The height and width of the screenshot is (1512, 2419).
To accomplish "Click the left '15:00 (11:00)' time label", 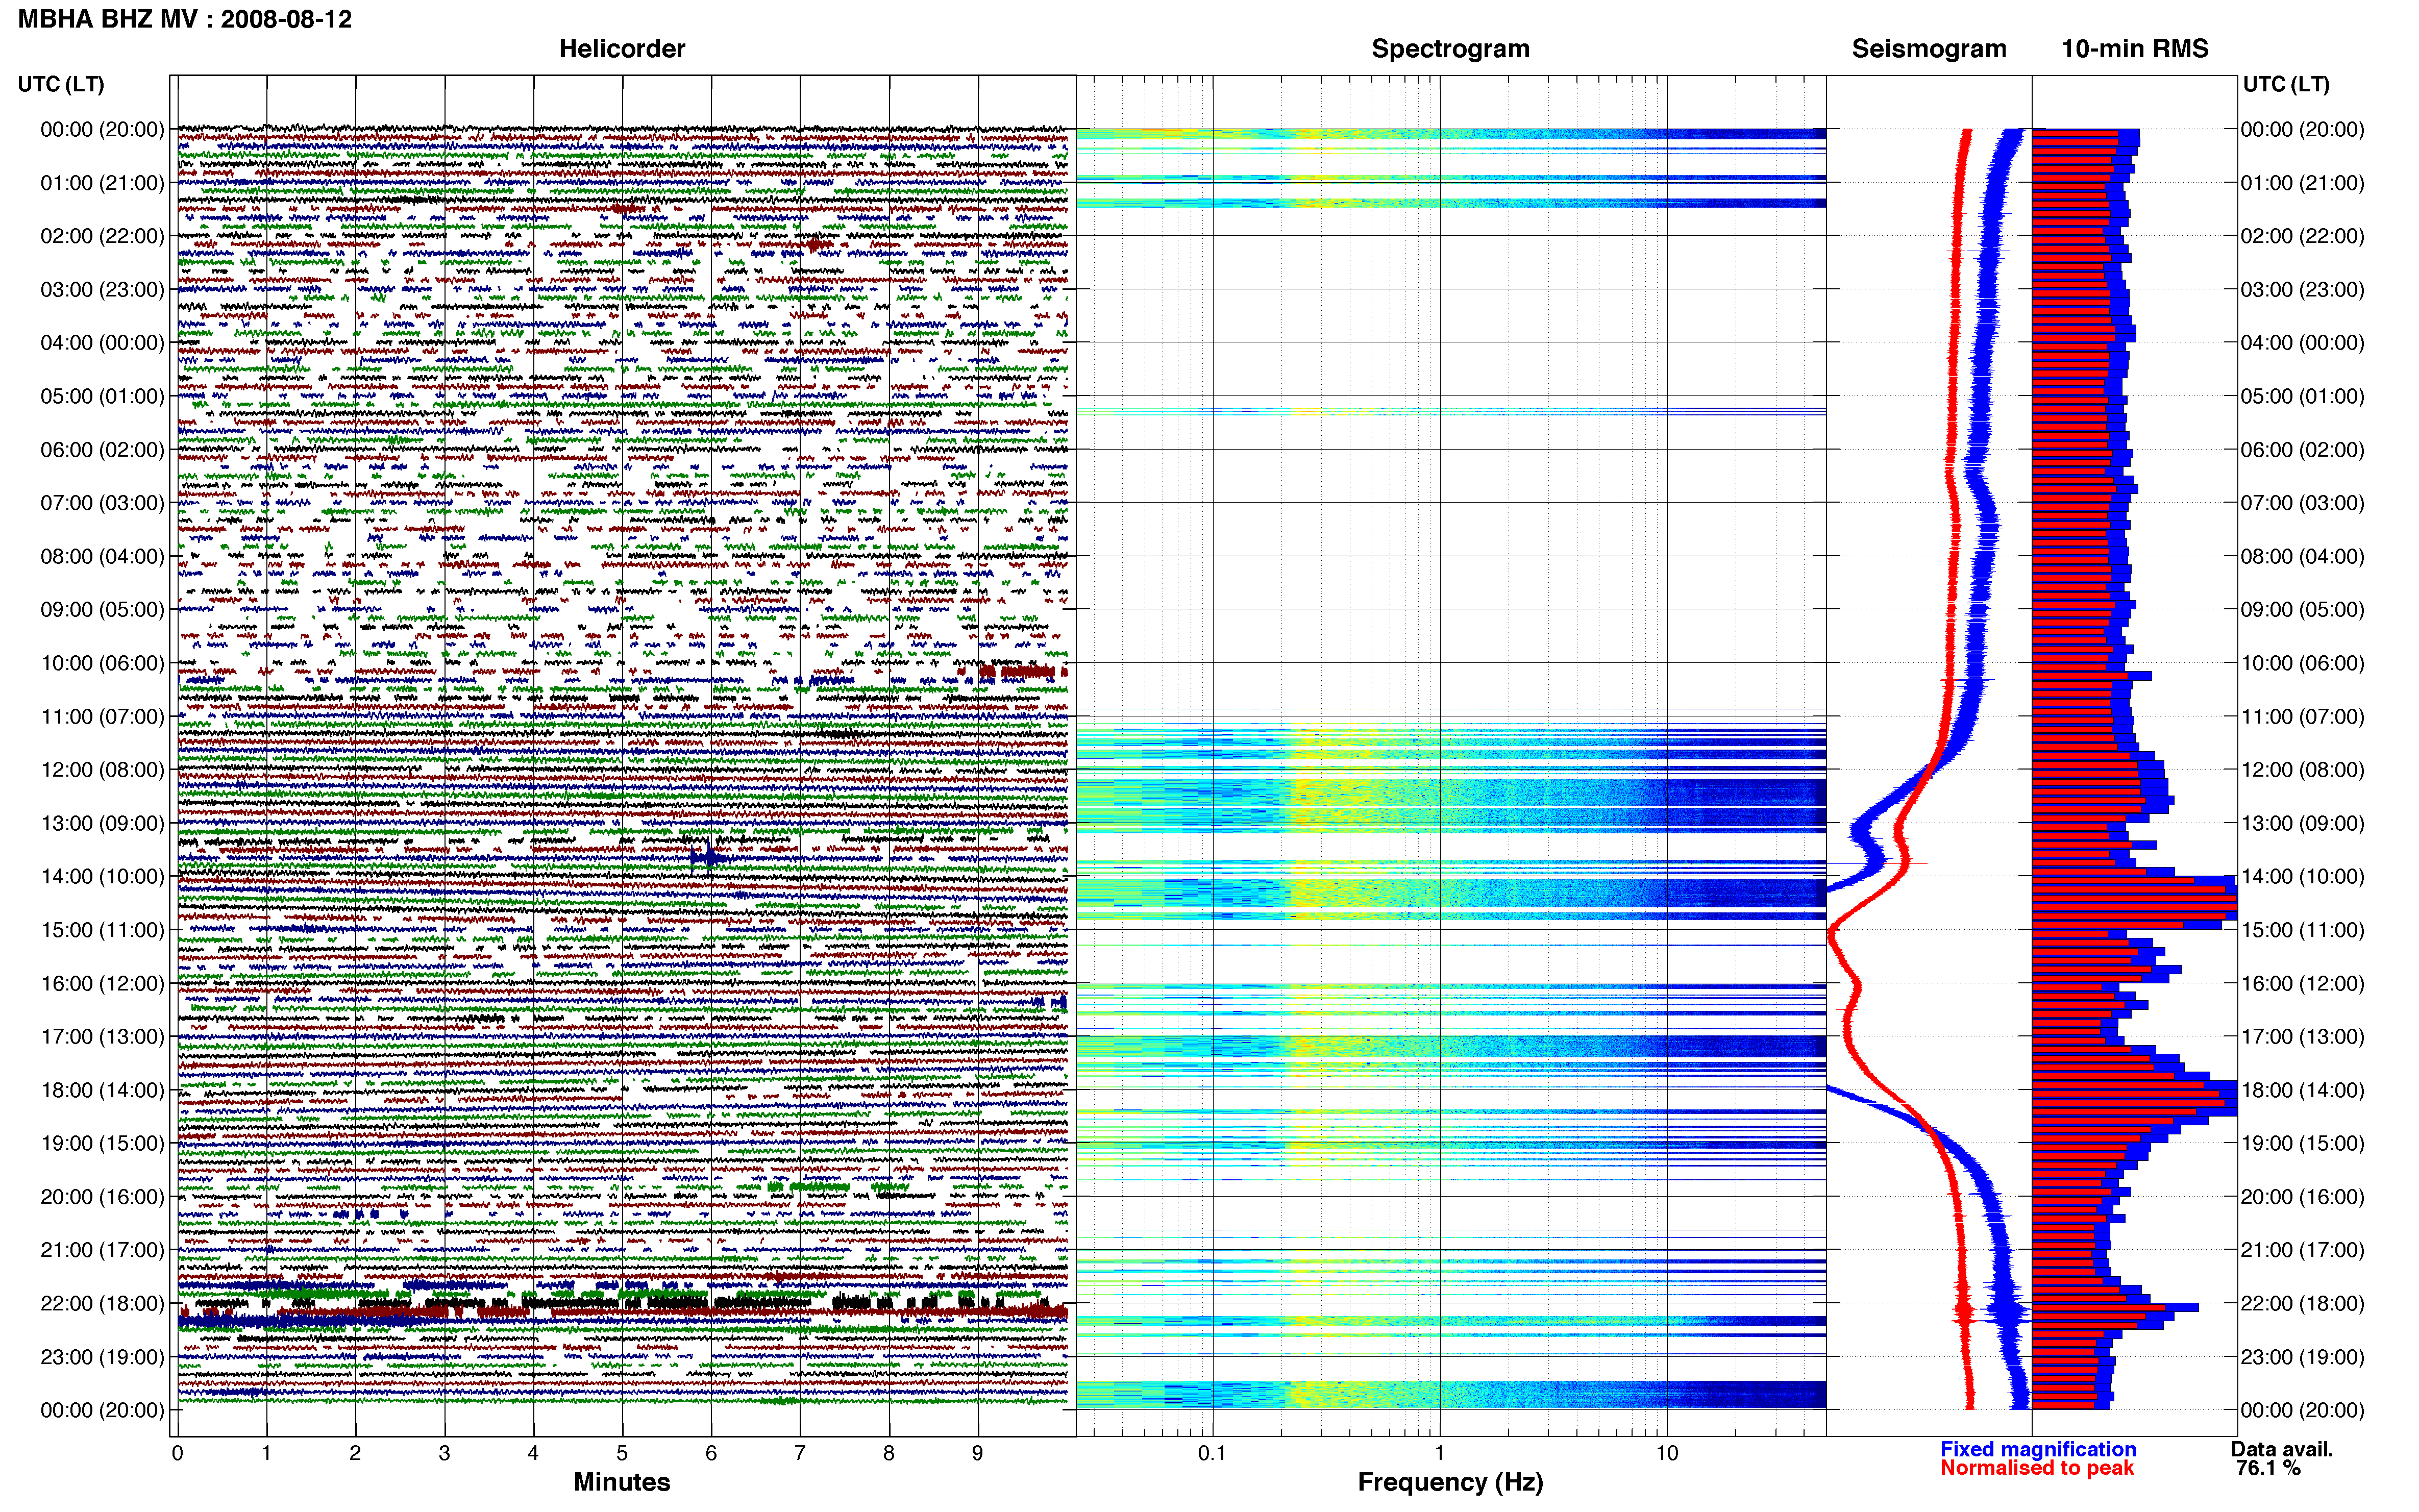I will click(102, 930).
